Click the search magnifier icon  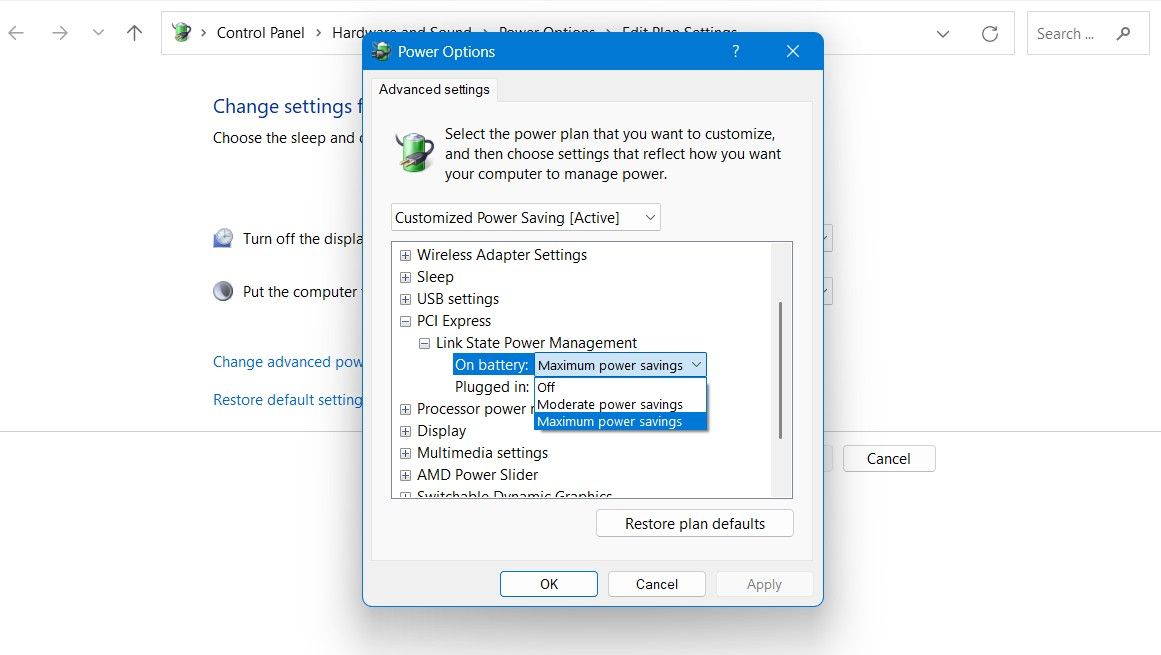tap(1123, 33)
